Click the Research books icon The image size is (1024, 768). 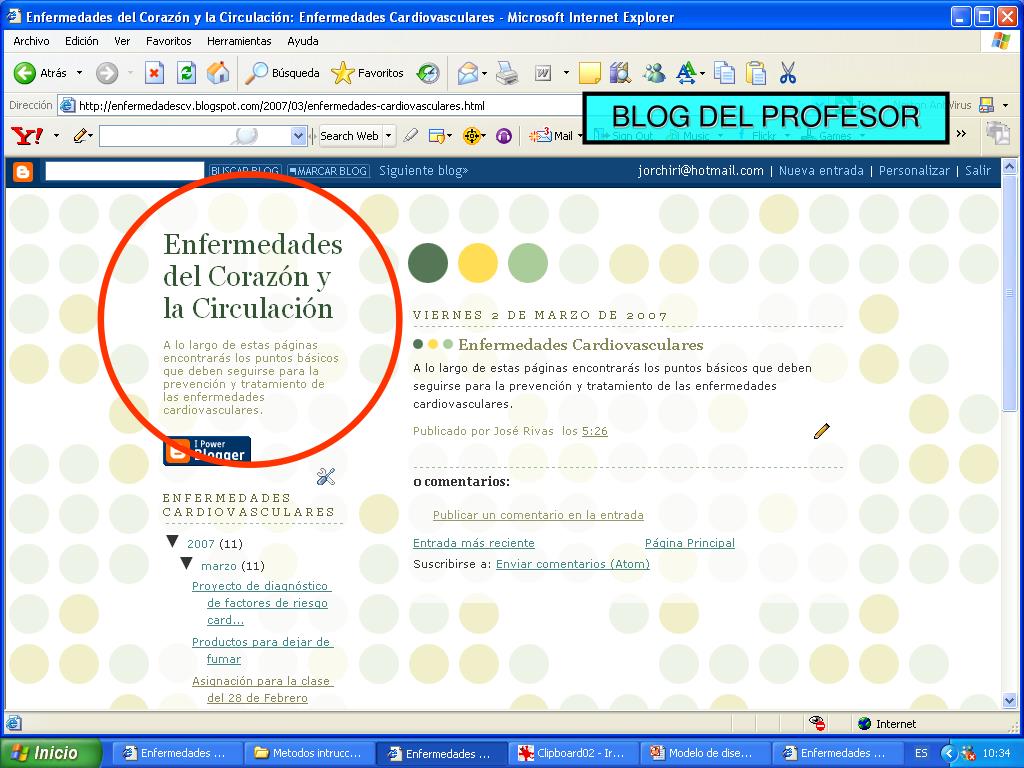(620, 72)
